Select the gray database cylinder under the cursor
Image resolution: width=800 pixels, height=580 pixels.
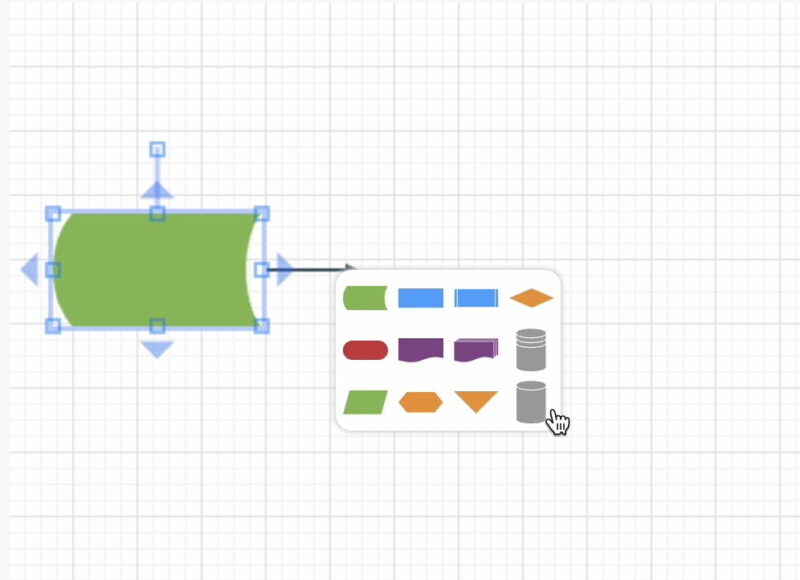point(532,399)
